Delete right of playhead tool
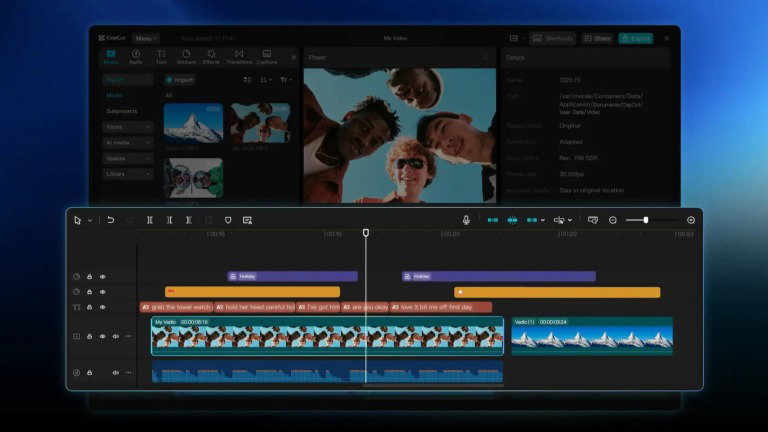The height and width of the screenshot is (432, 768). tap(189, 220)
